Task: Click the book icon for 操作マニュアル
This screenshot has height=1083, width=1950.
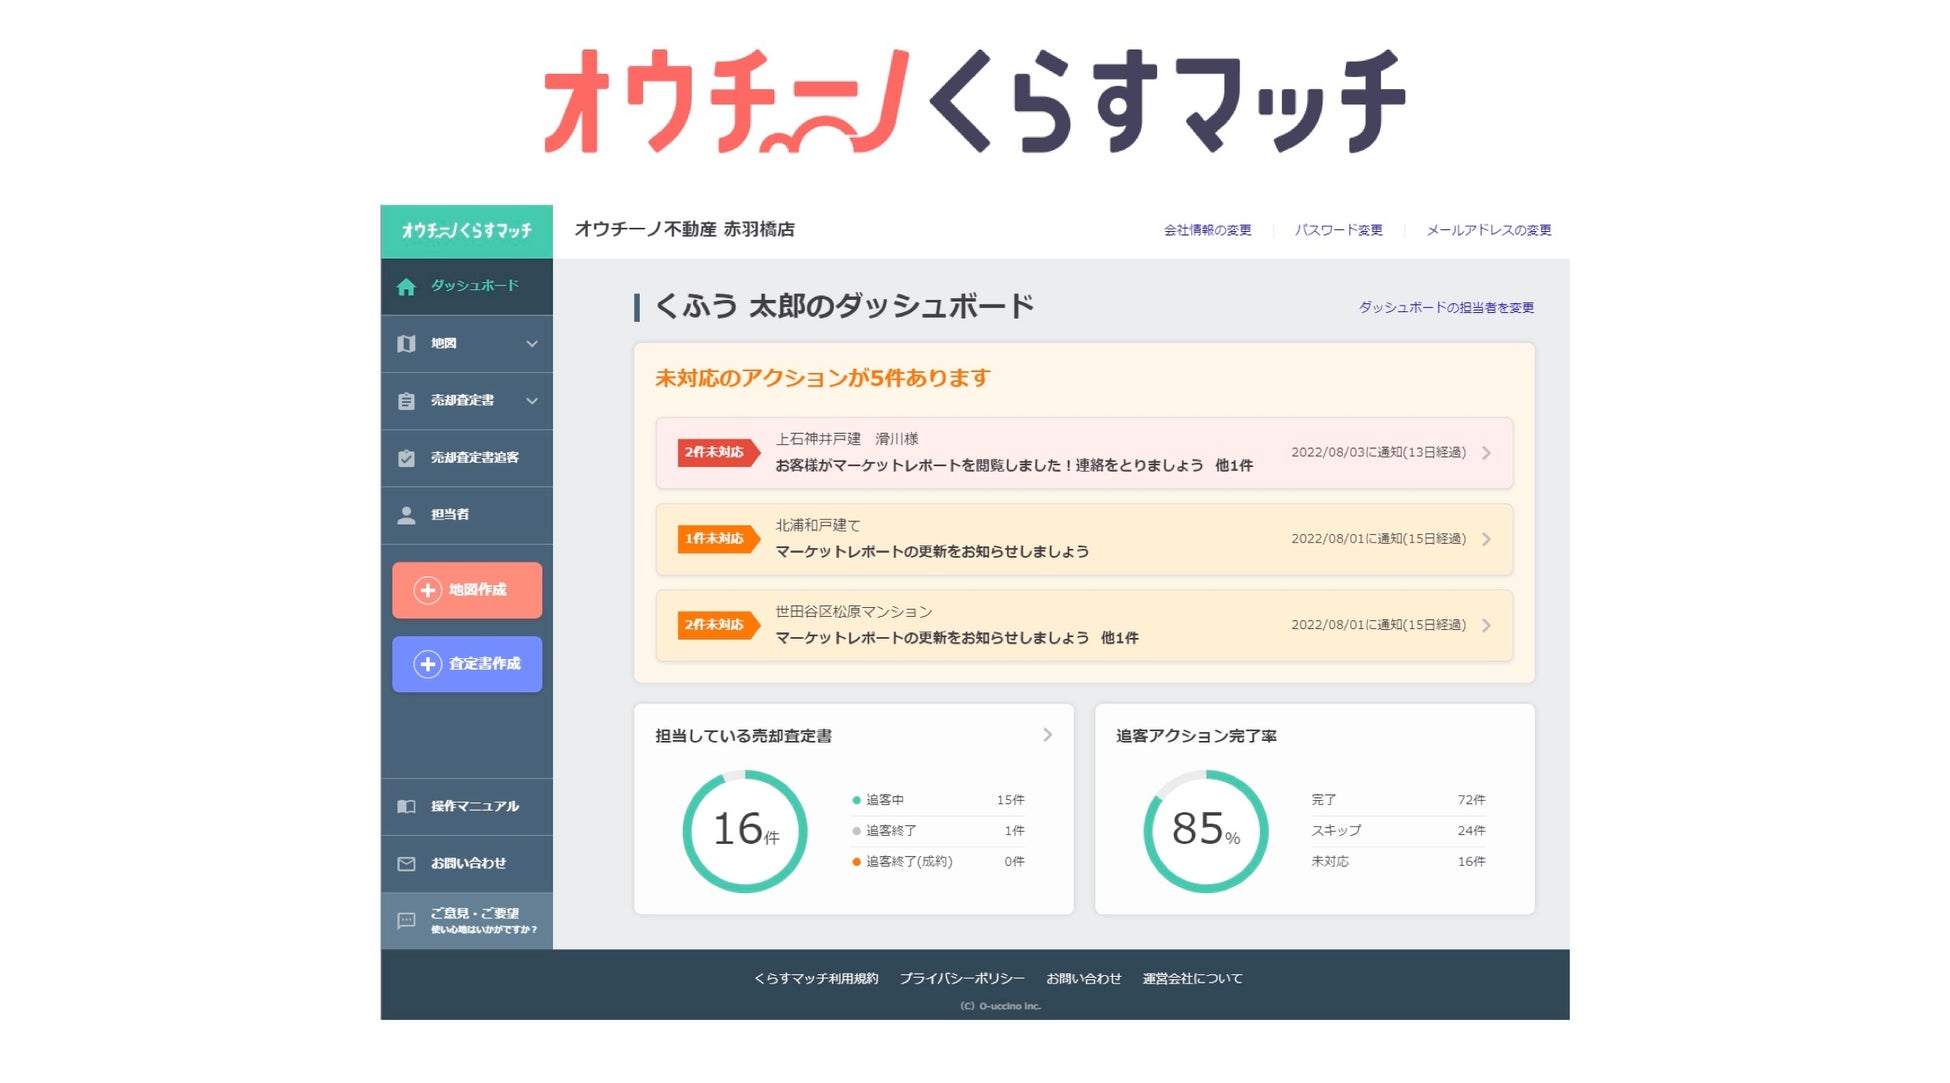Action: tap(406, 807)
